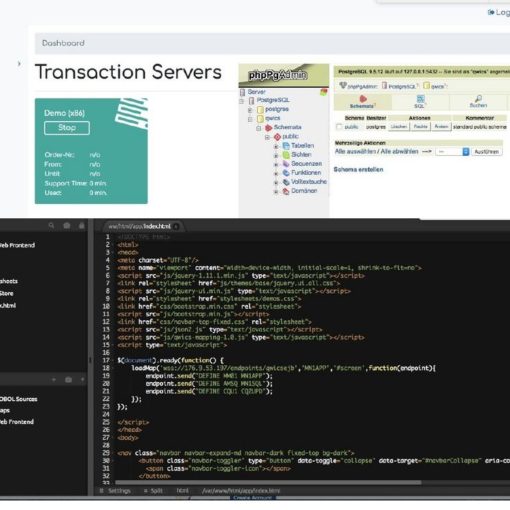Expand the sidebar chevron left of Transaction Servers
The image size is (510, 510).
coord(19,63)
